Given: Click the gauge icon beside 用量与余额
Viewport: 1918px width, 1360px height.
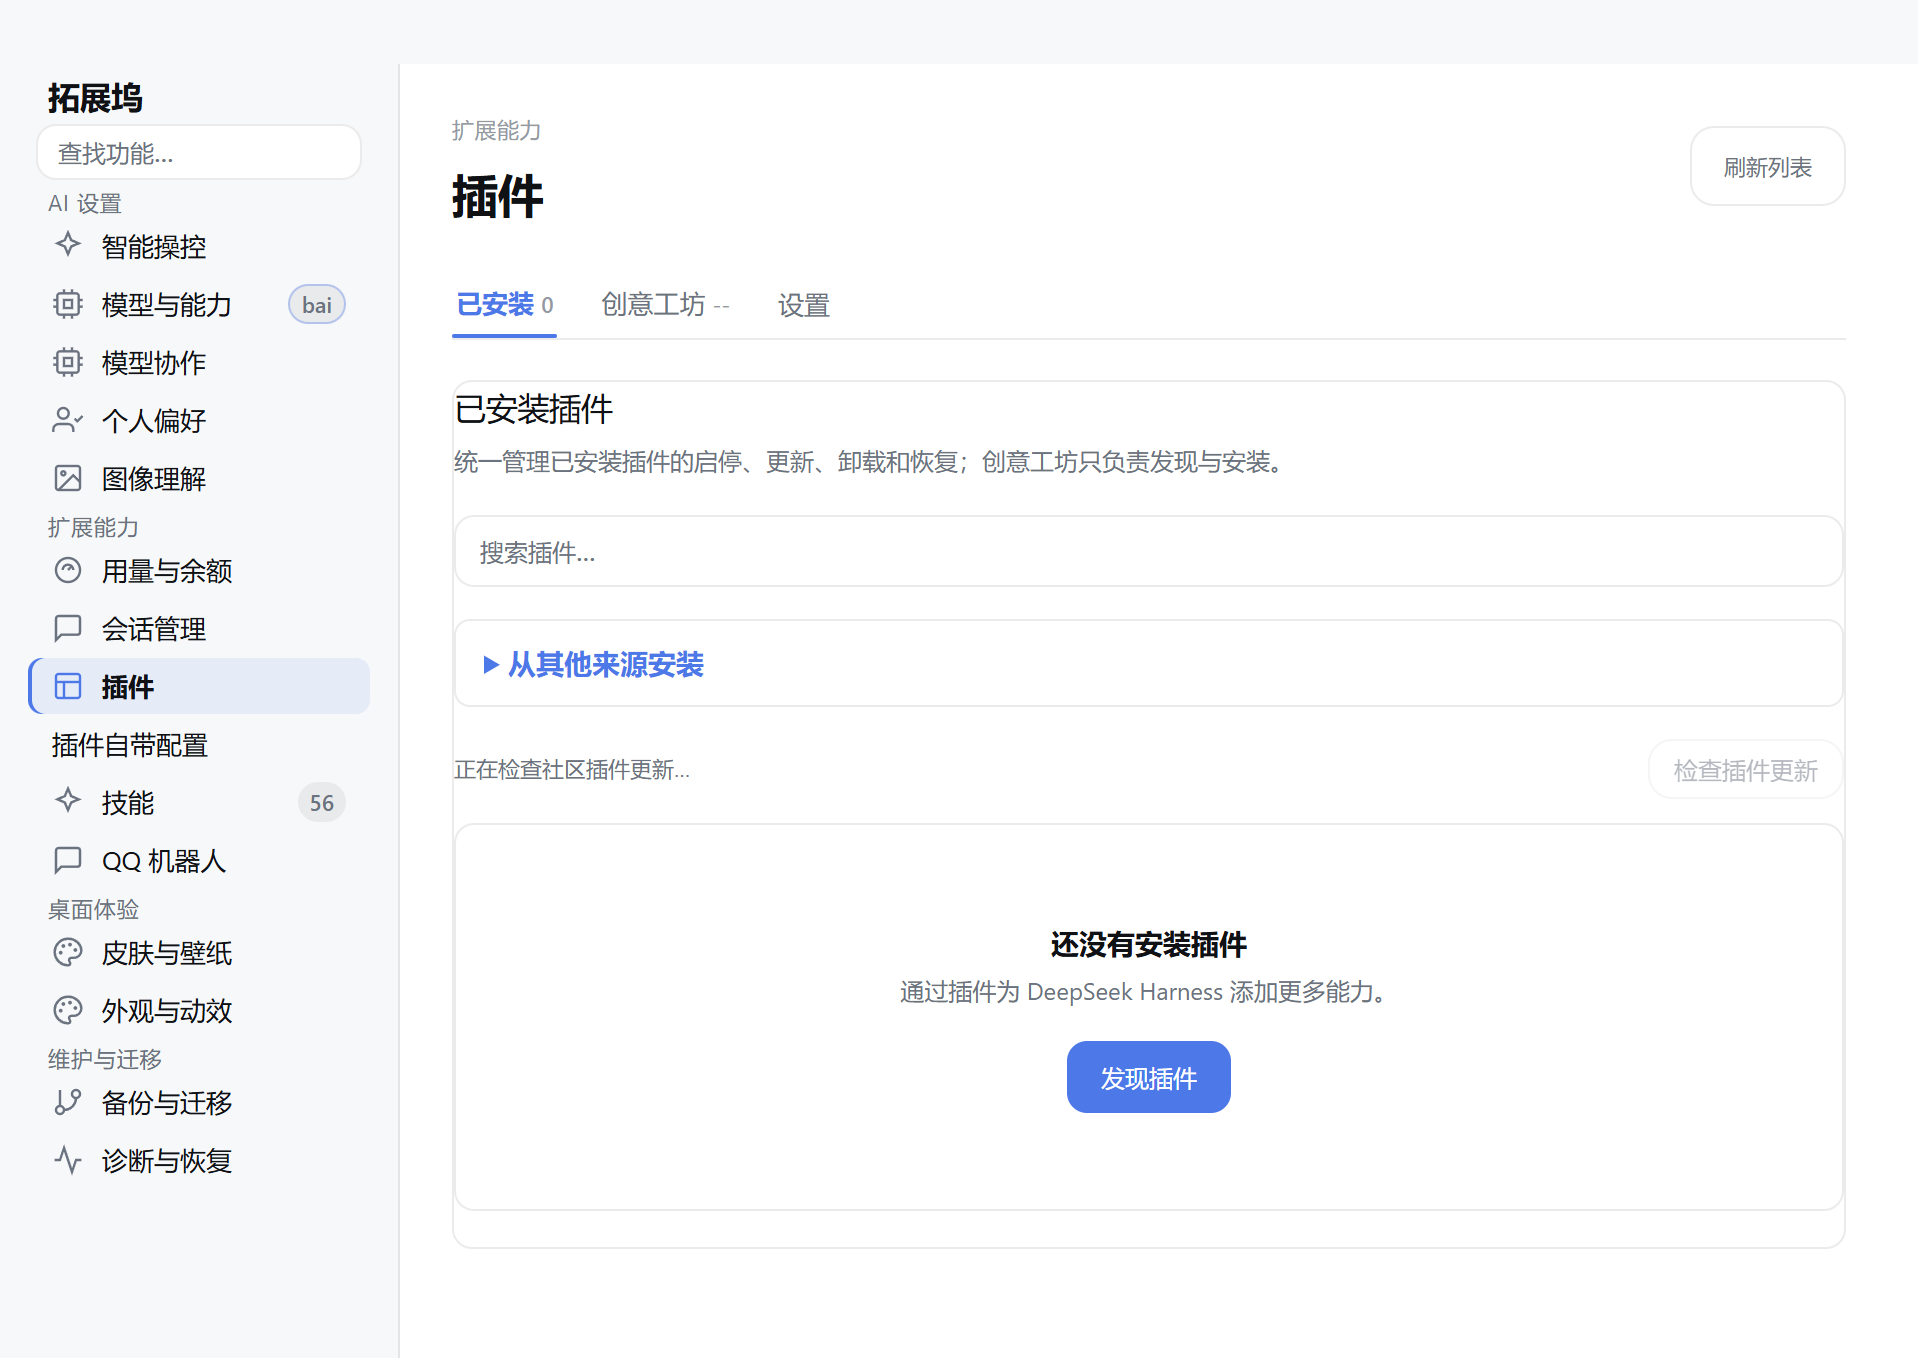Looking at the screenshot, I should click(x=68, y=570).
